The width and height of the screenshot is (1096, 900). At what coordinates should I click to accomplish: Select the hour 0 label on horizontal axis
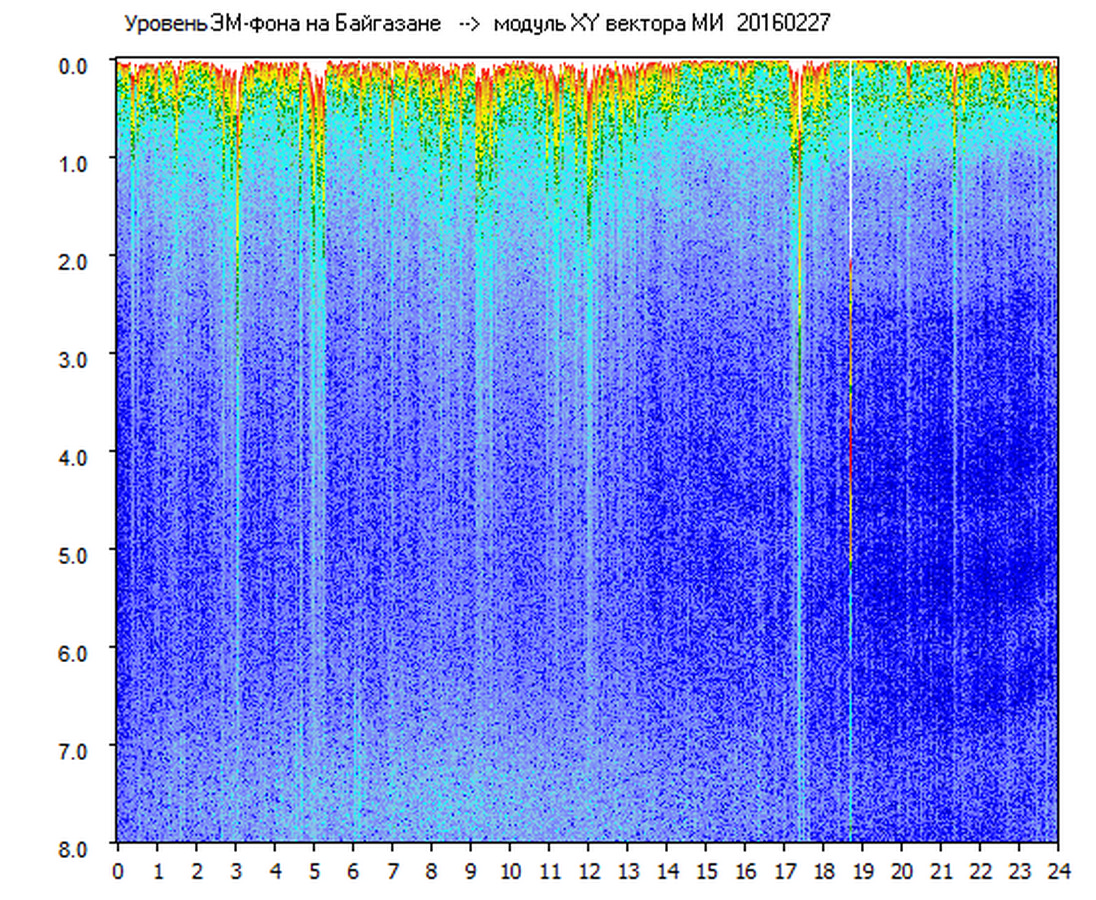[x=118, y=871]
